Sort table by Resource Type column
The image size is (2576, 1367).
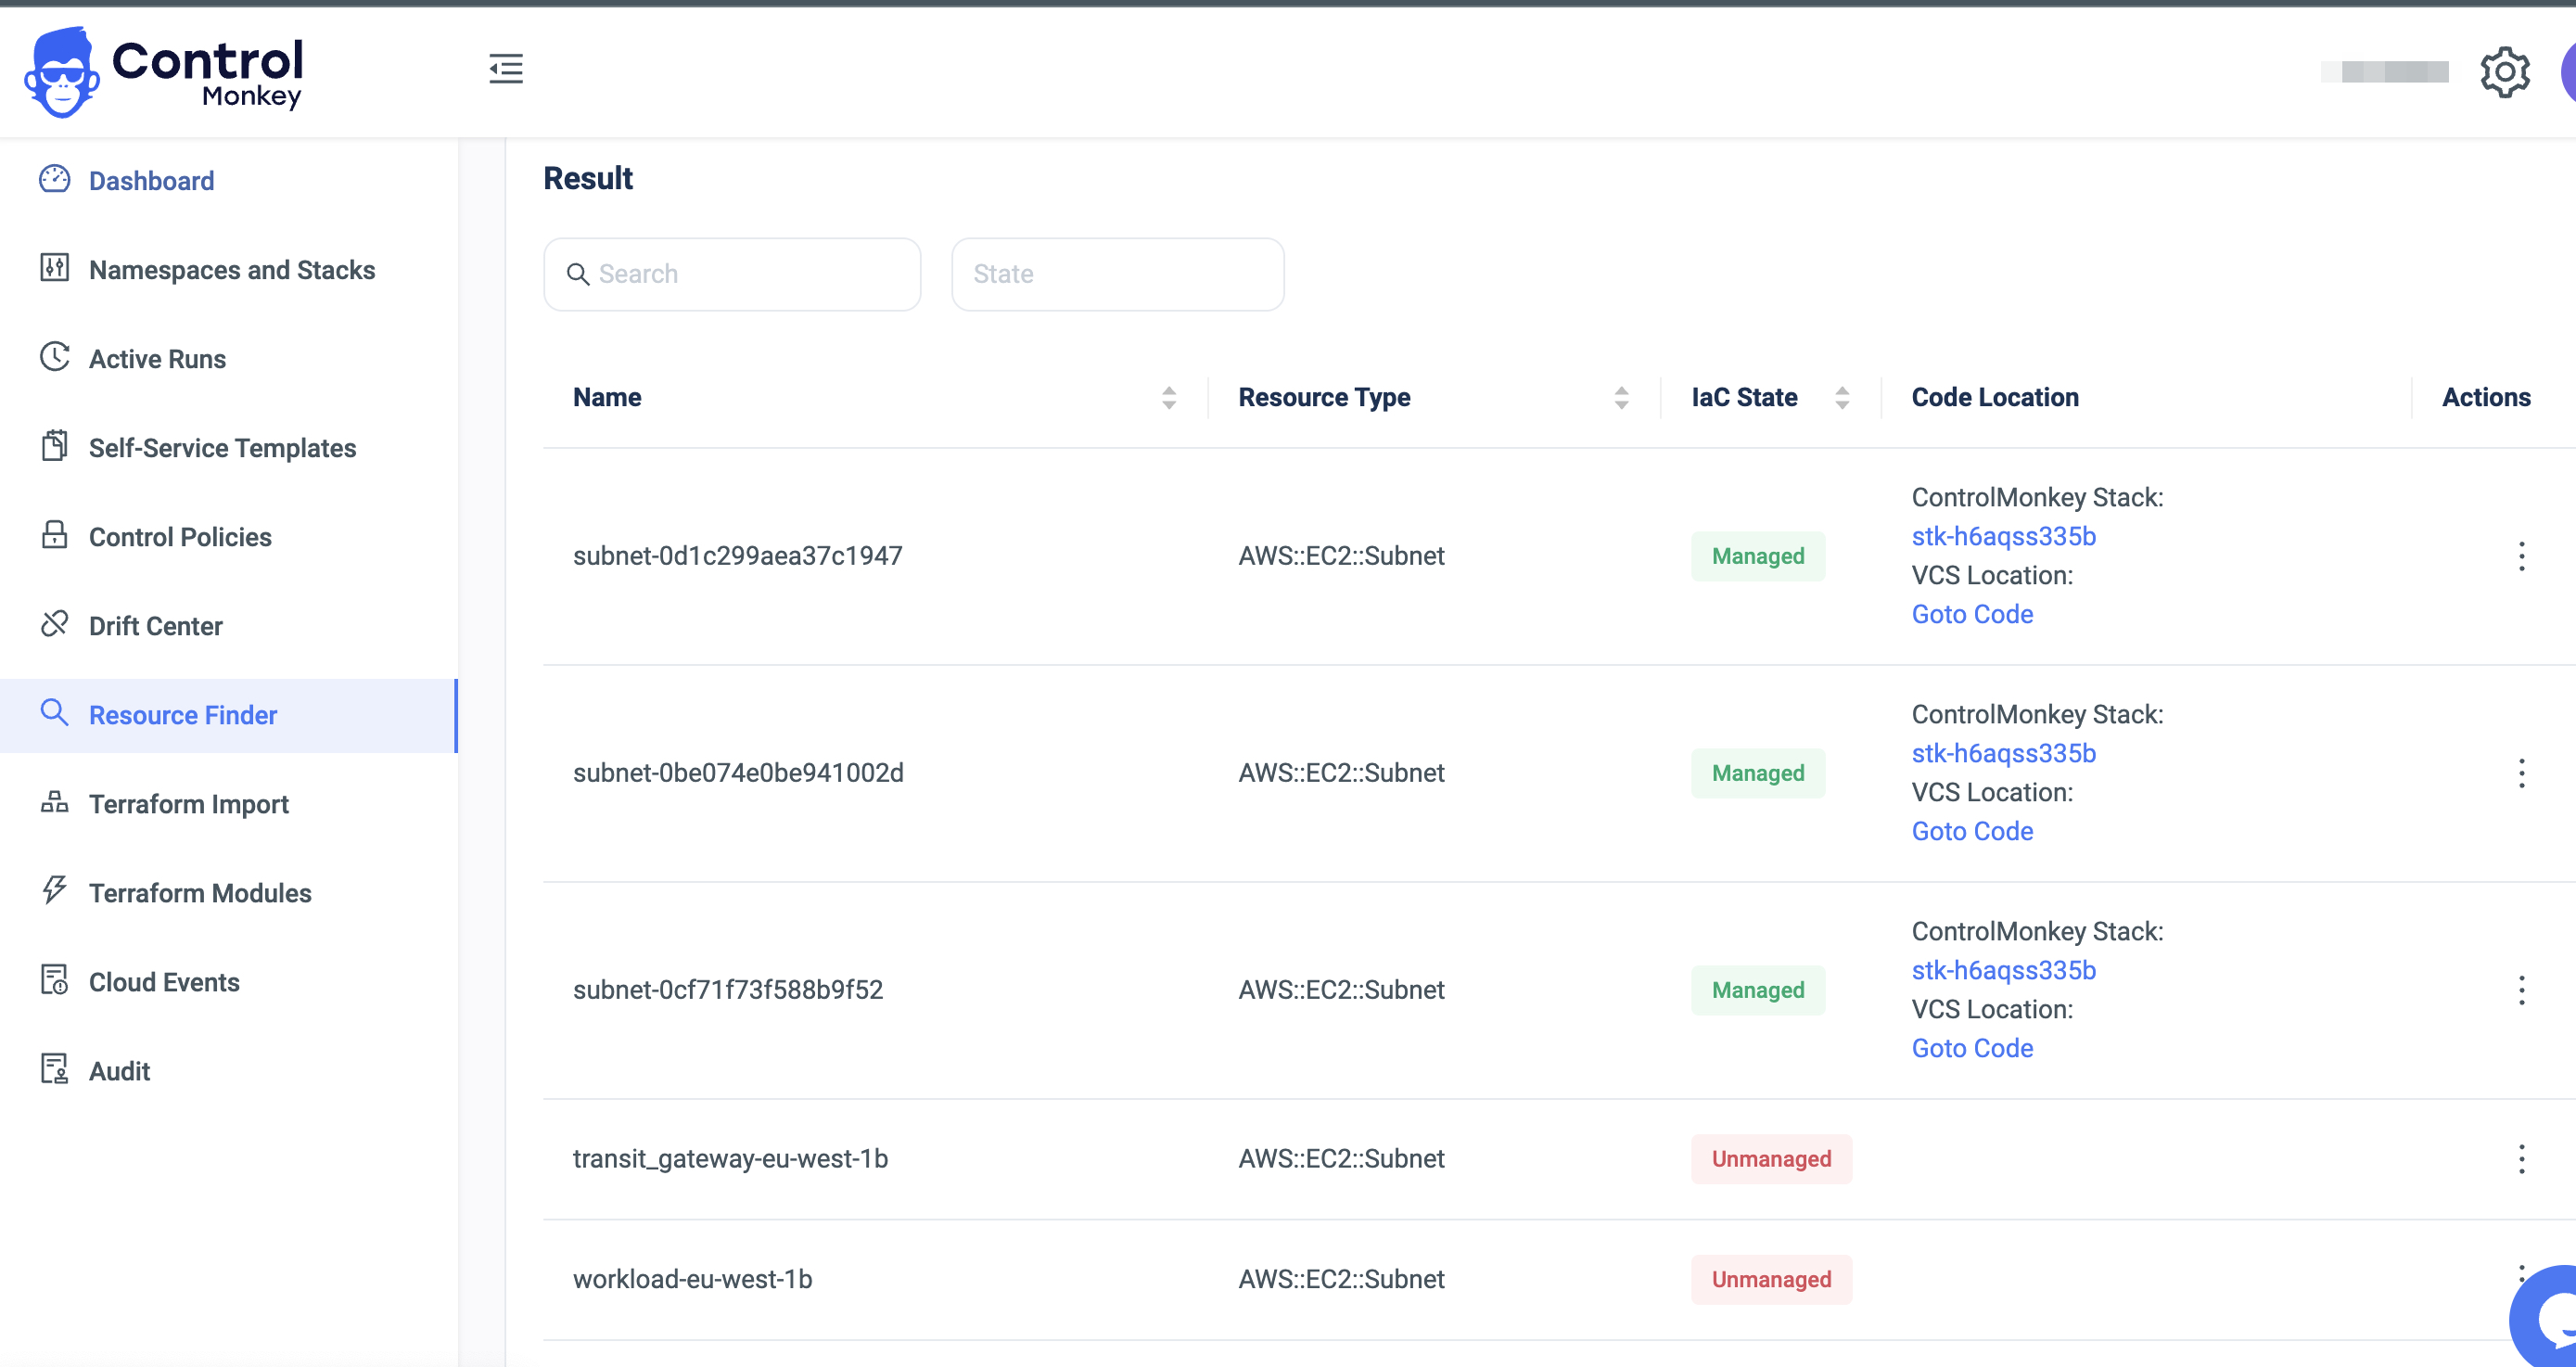[1621, 398]
